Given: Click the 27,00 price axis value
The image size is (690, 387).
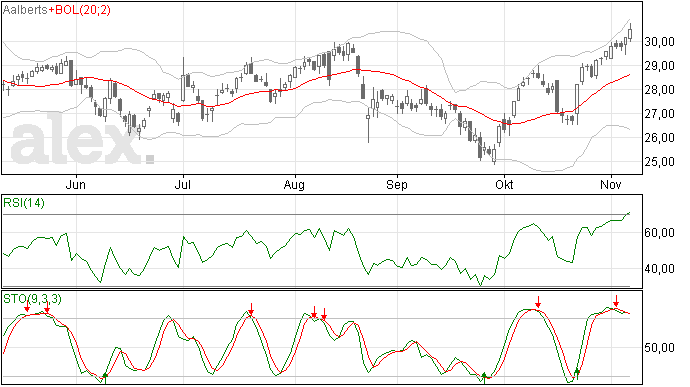Looking at the screenshot, I should pos(659,114).
